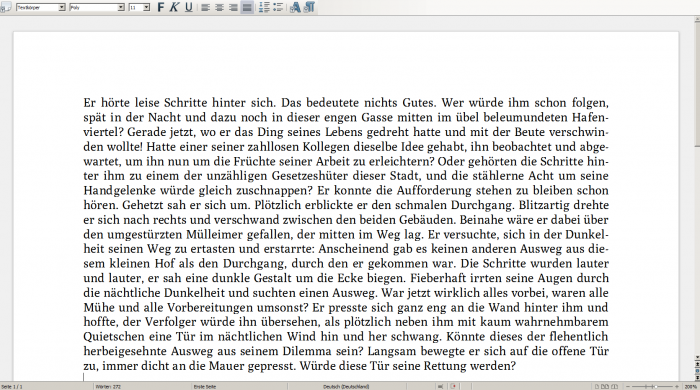
Task: Open the Textkörper paragraph style dropdown
Action: 62,8
